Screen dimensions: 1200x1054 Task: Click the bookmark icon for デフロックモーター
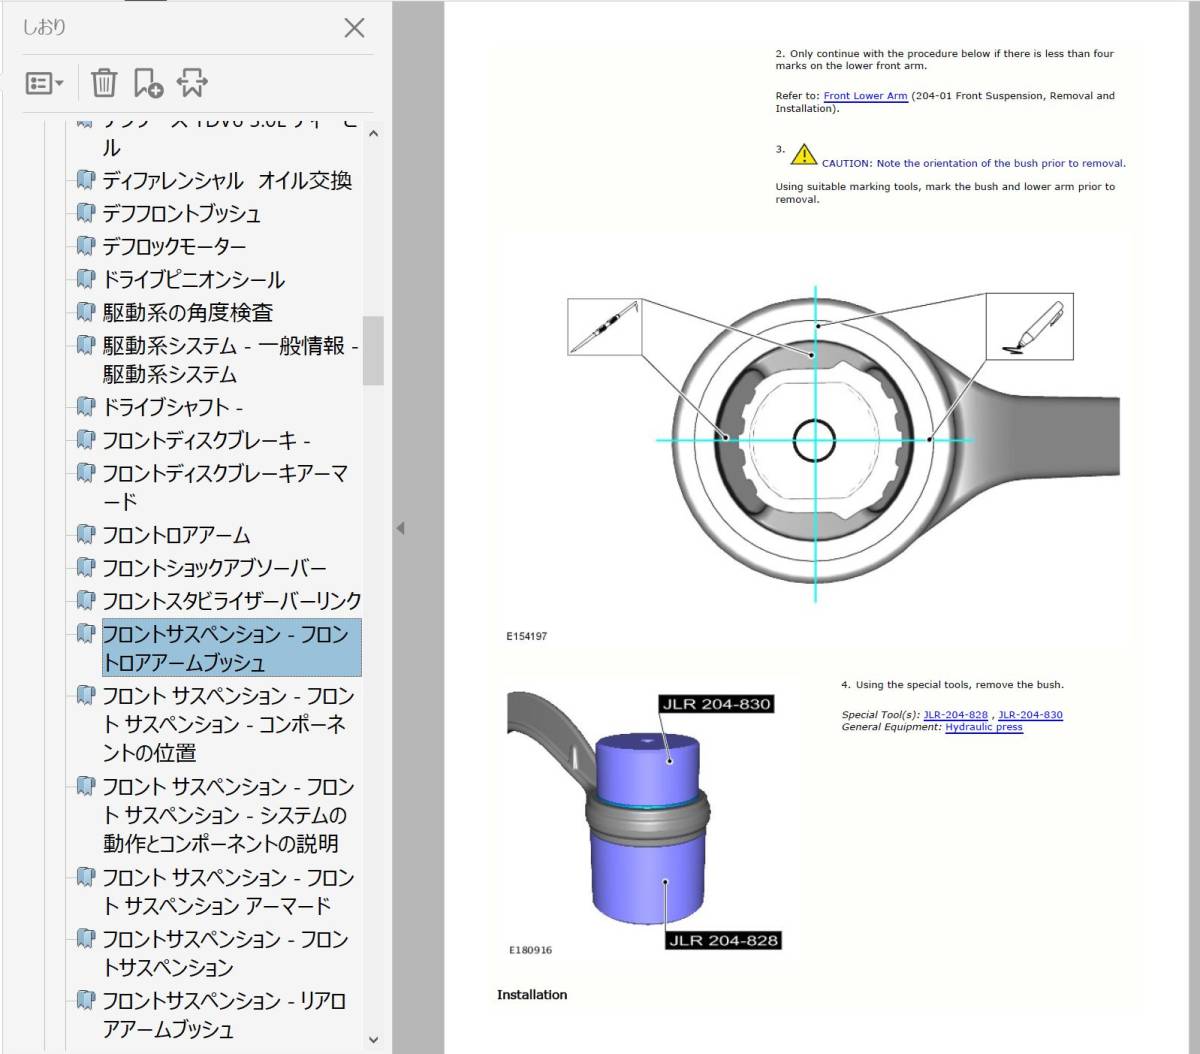pyautogui.click(x=85, y=245)
